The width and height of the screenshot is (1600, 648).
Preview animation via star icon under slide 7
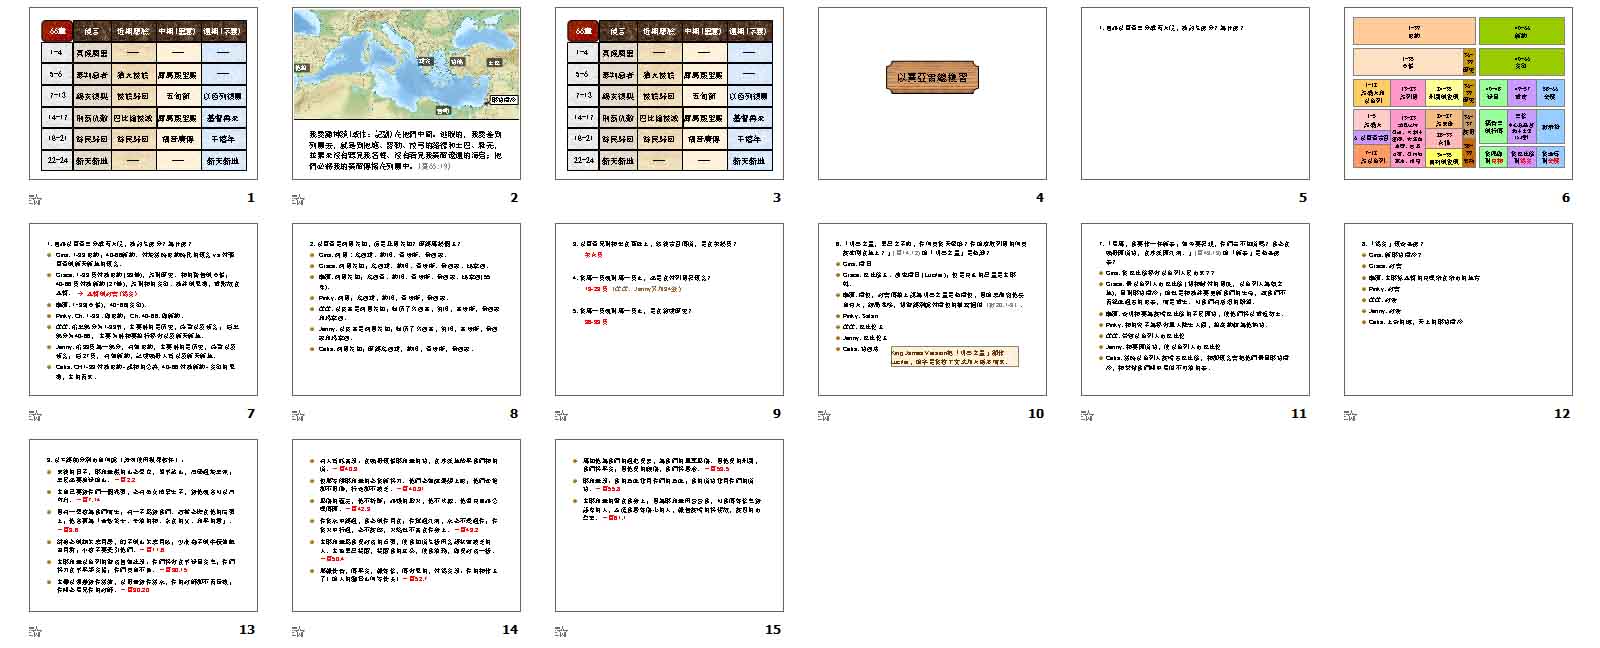coord(35,415)
